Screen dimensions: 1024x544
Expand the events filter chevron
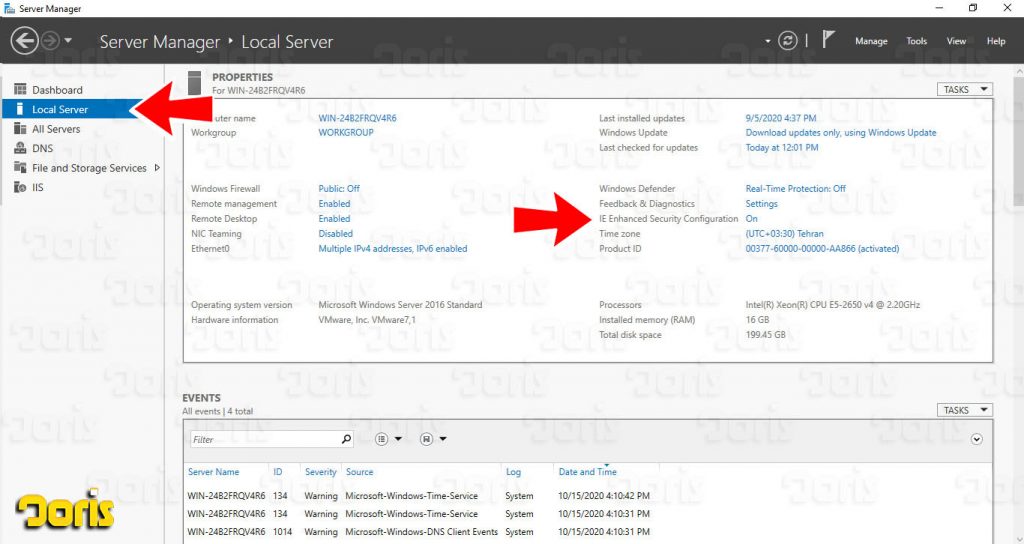pos(976,439)
